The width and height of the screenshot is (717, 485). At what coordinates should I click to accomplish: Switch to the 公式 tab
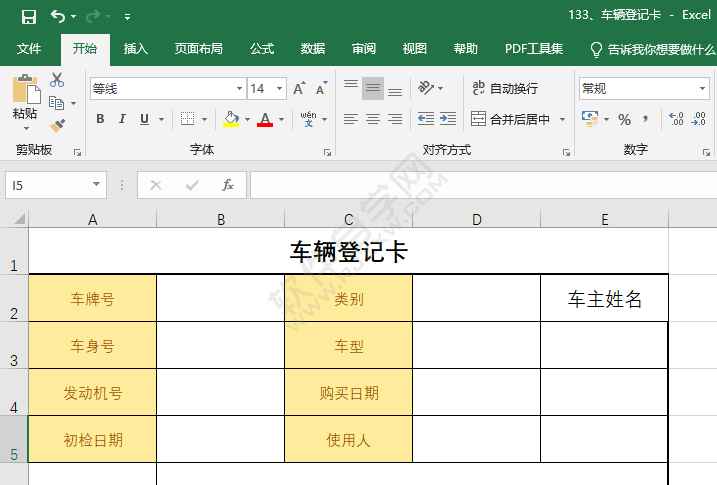click(x=262, y=49)
